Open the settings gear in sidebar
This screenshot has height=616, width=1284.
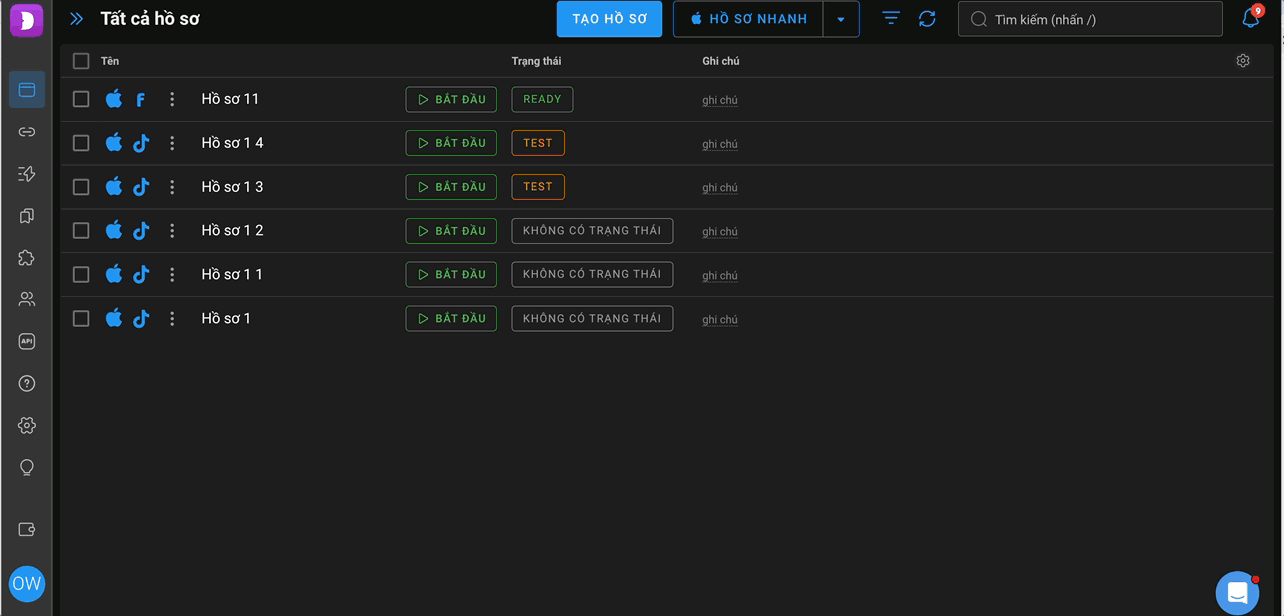[27, 425]
